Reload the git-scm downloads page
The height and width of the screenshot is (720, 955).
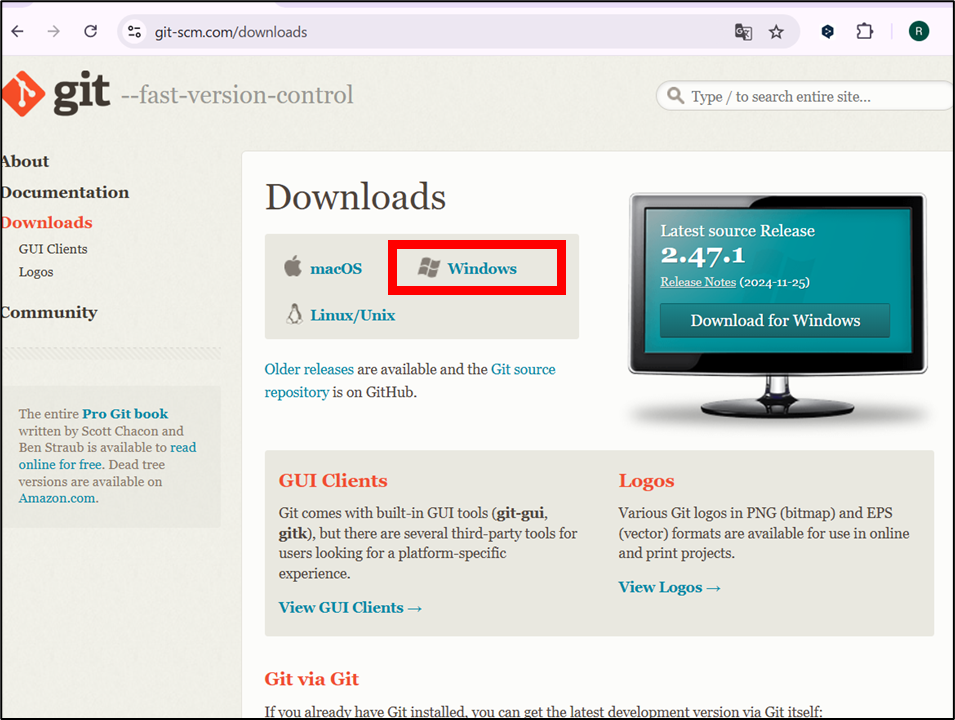(x=91, y=31)
